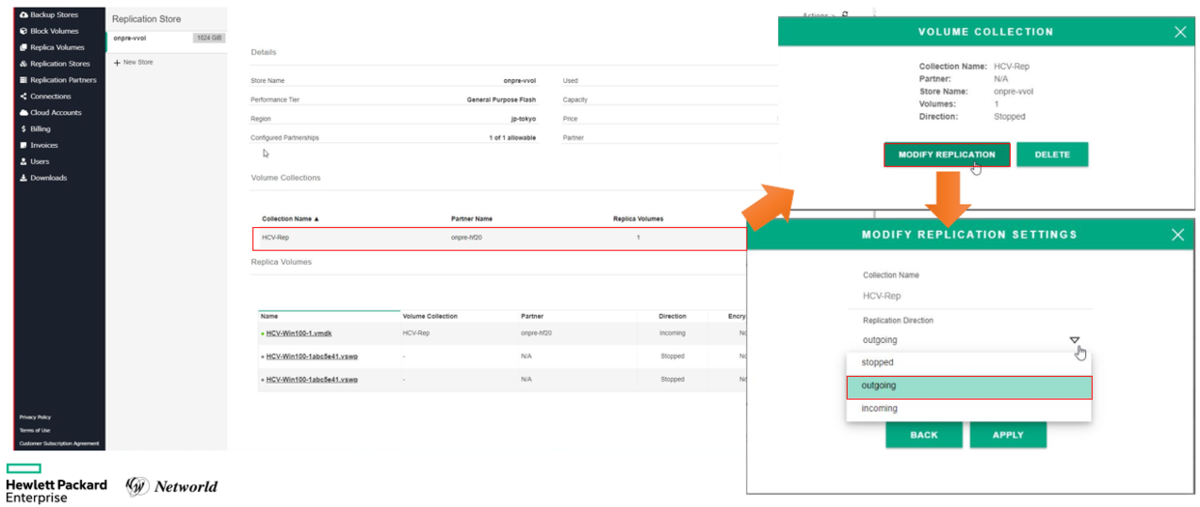
Task: Open Downloads in sidebar
Action: pos(49,178)
